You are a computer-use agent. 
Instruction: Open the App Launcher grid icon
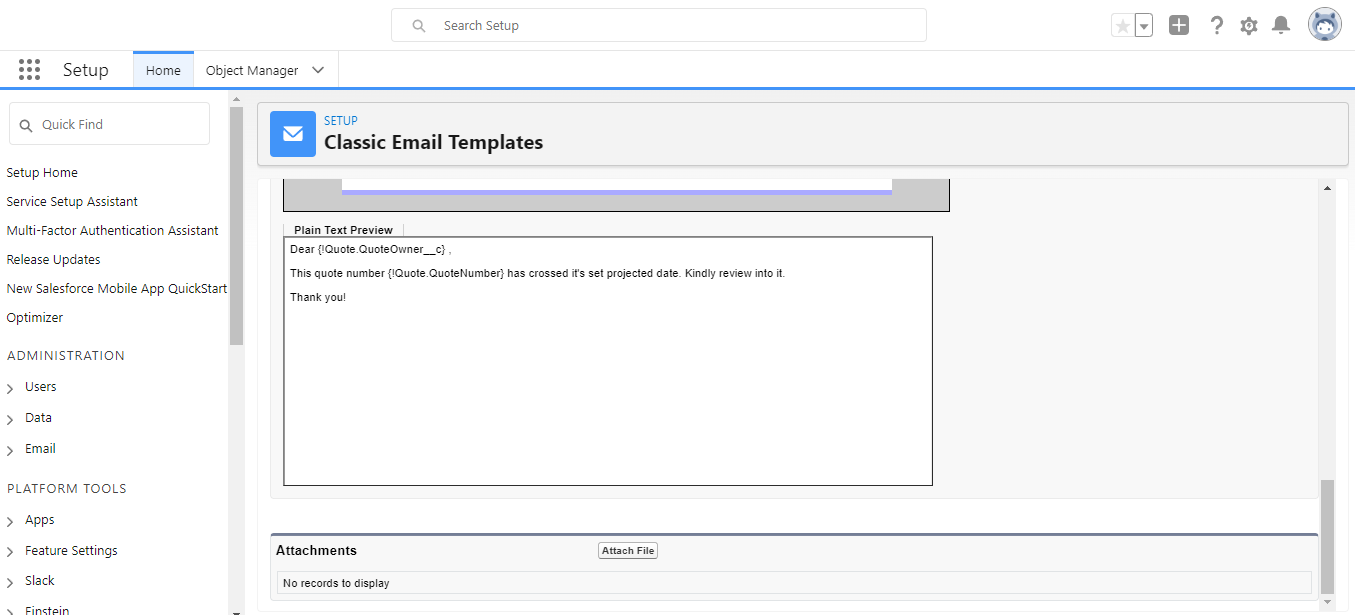(x=29, y=70)
